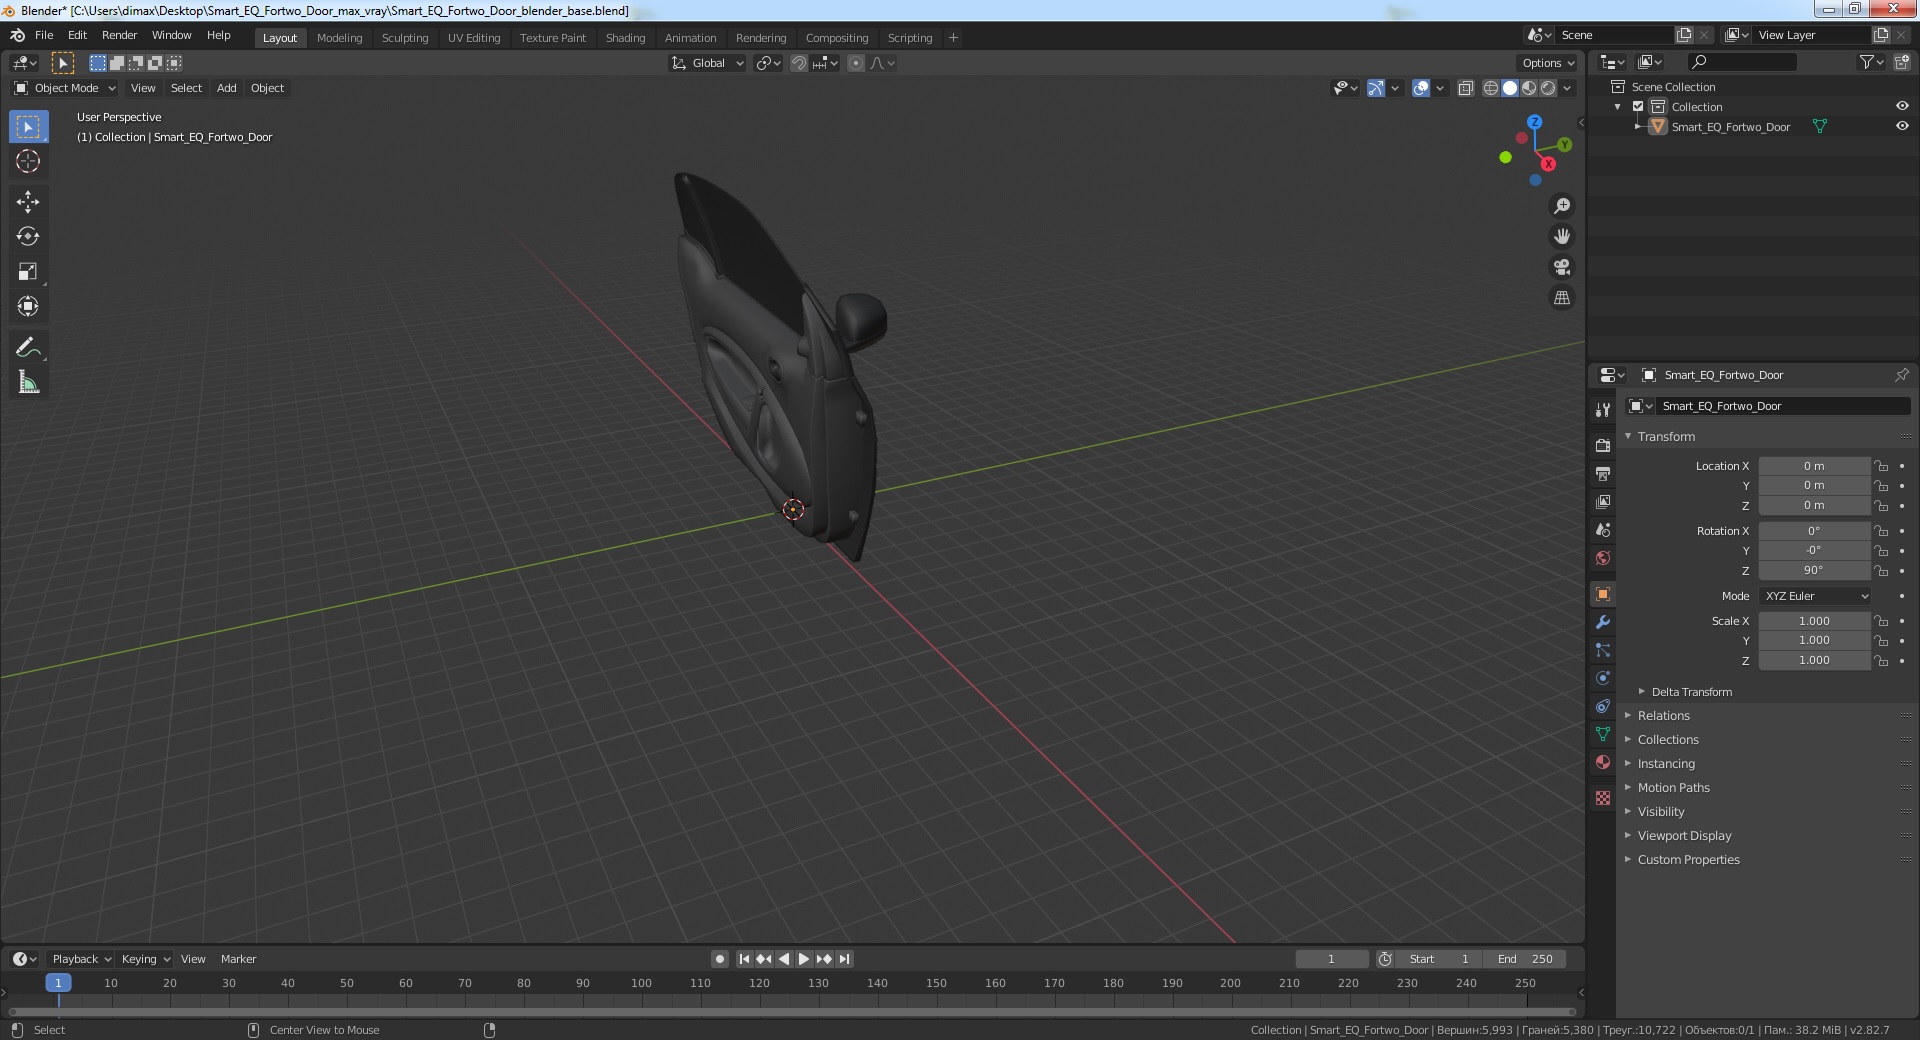Open Global transform orientation dropdown
This screenshot has height=1040, width=1920.
[707, 63]
